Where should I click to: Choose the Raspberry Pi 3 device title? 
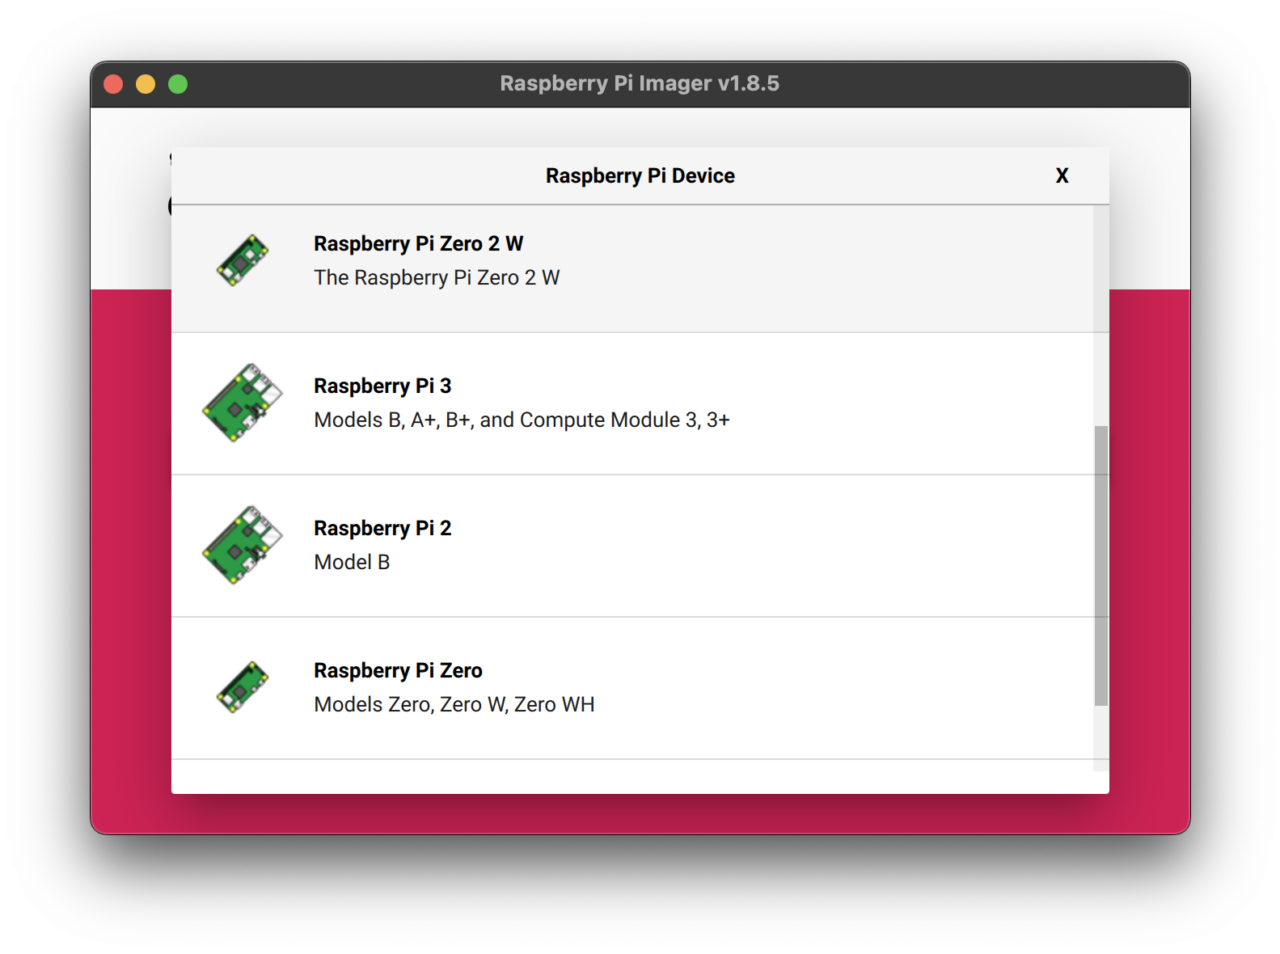[x=382, y=386]
